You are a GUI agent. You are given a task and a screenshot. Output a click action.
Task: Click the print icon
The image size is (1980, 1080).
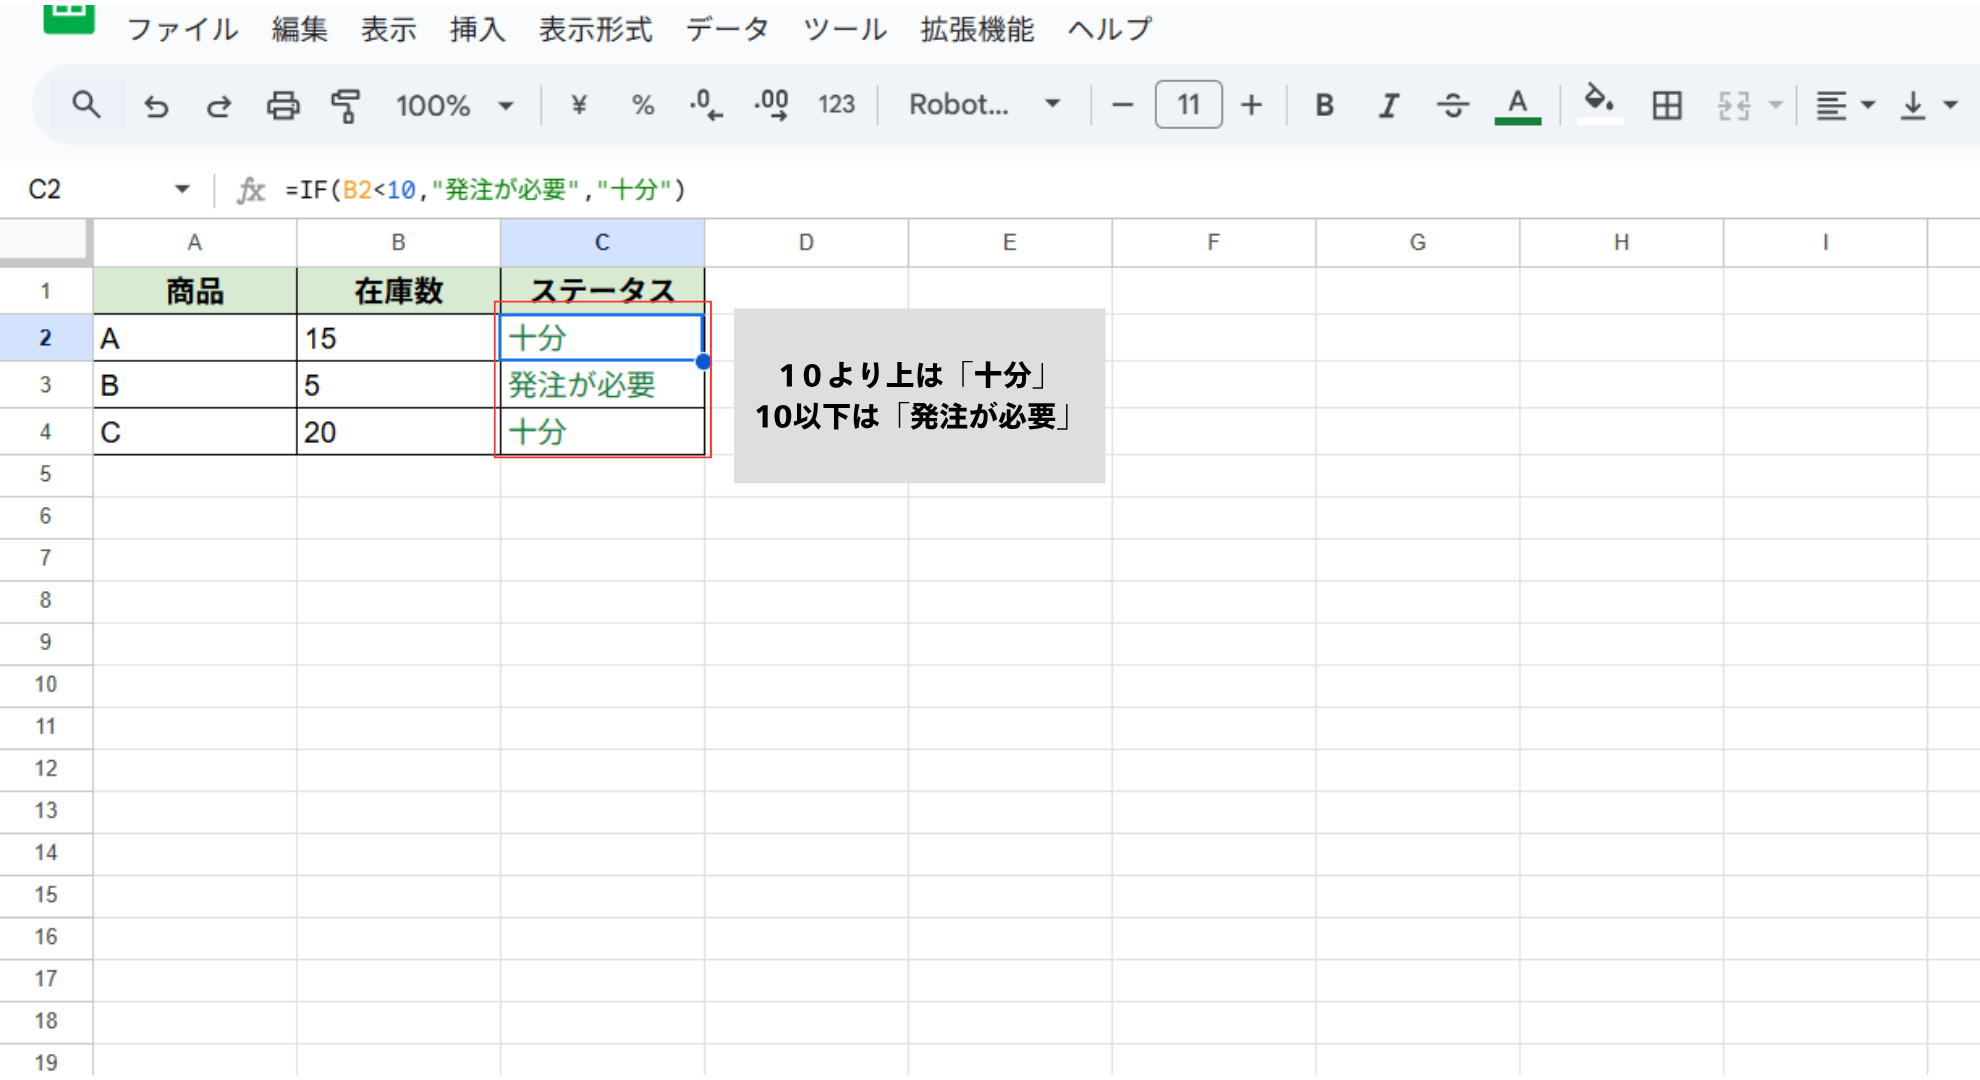pyautogui.click(x=283, y=105)
